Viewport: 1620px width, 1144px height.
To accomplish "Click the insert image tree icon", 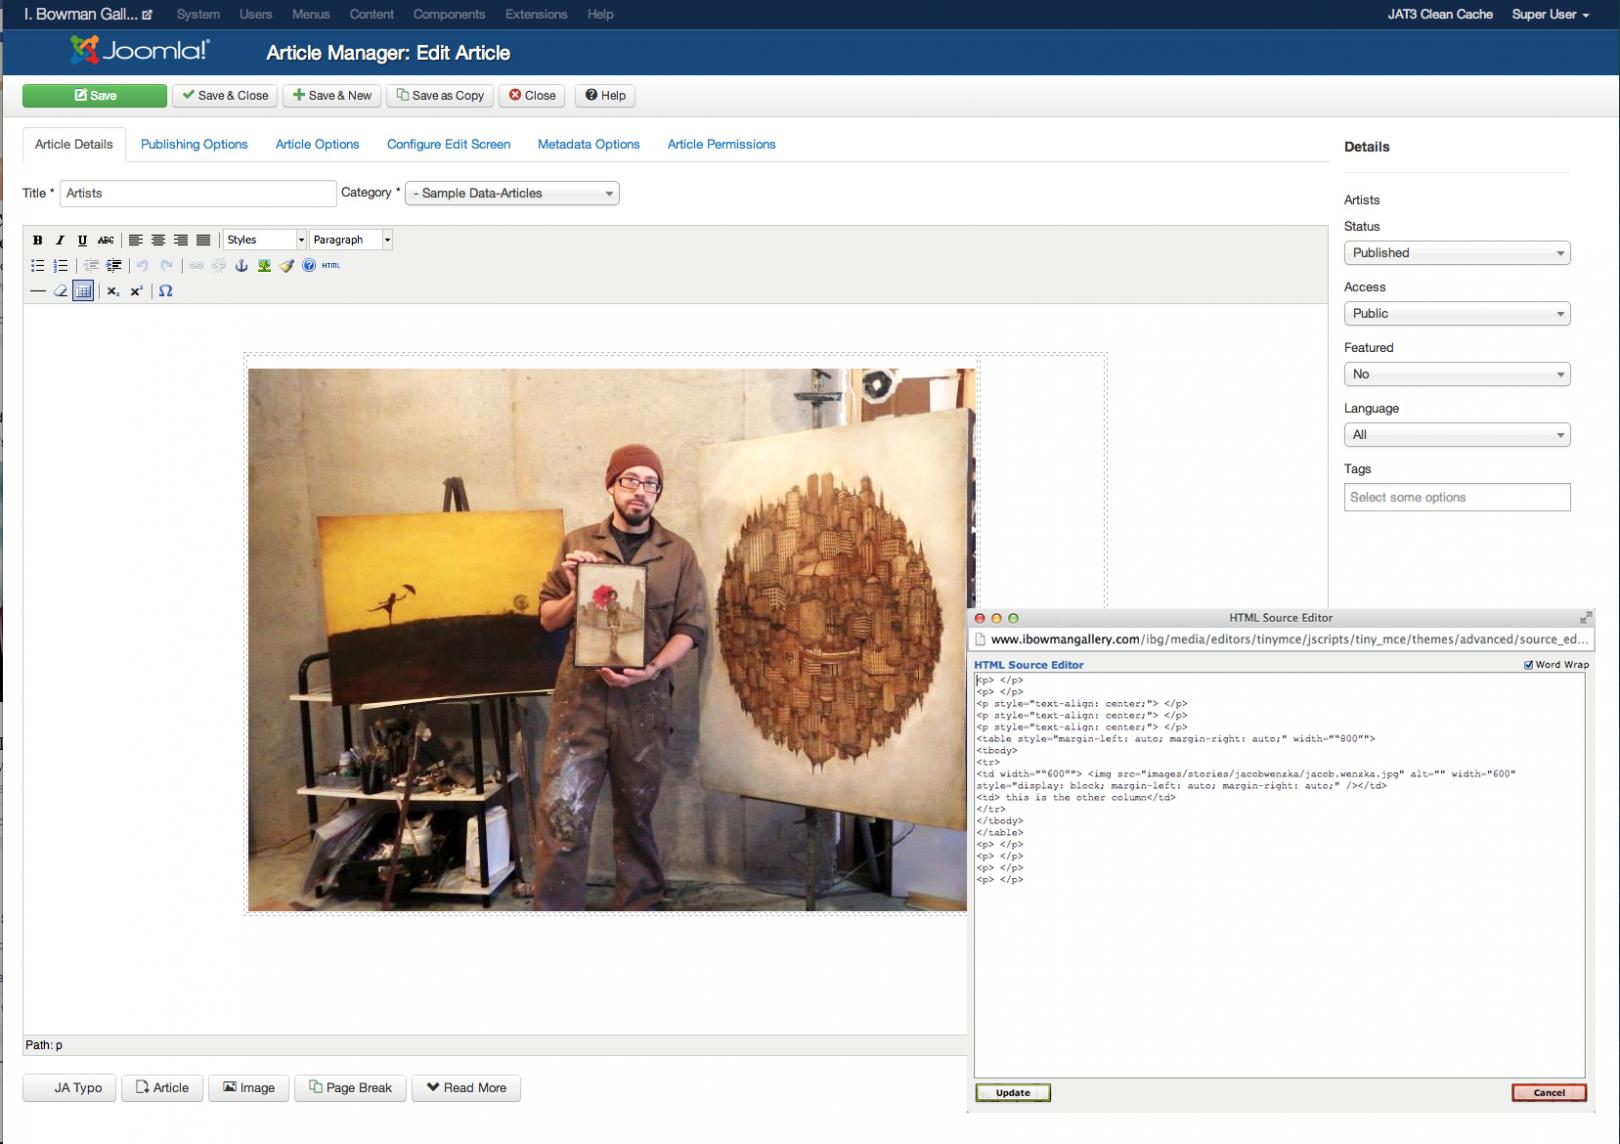I will coord(264,266).
